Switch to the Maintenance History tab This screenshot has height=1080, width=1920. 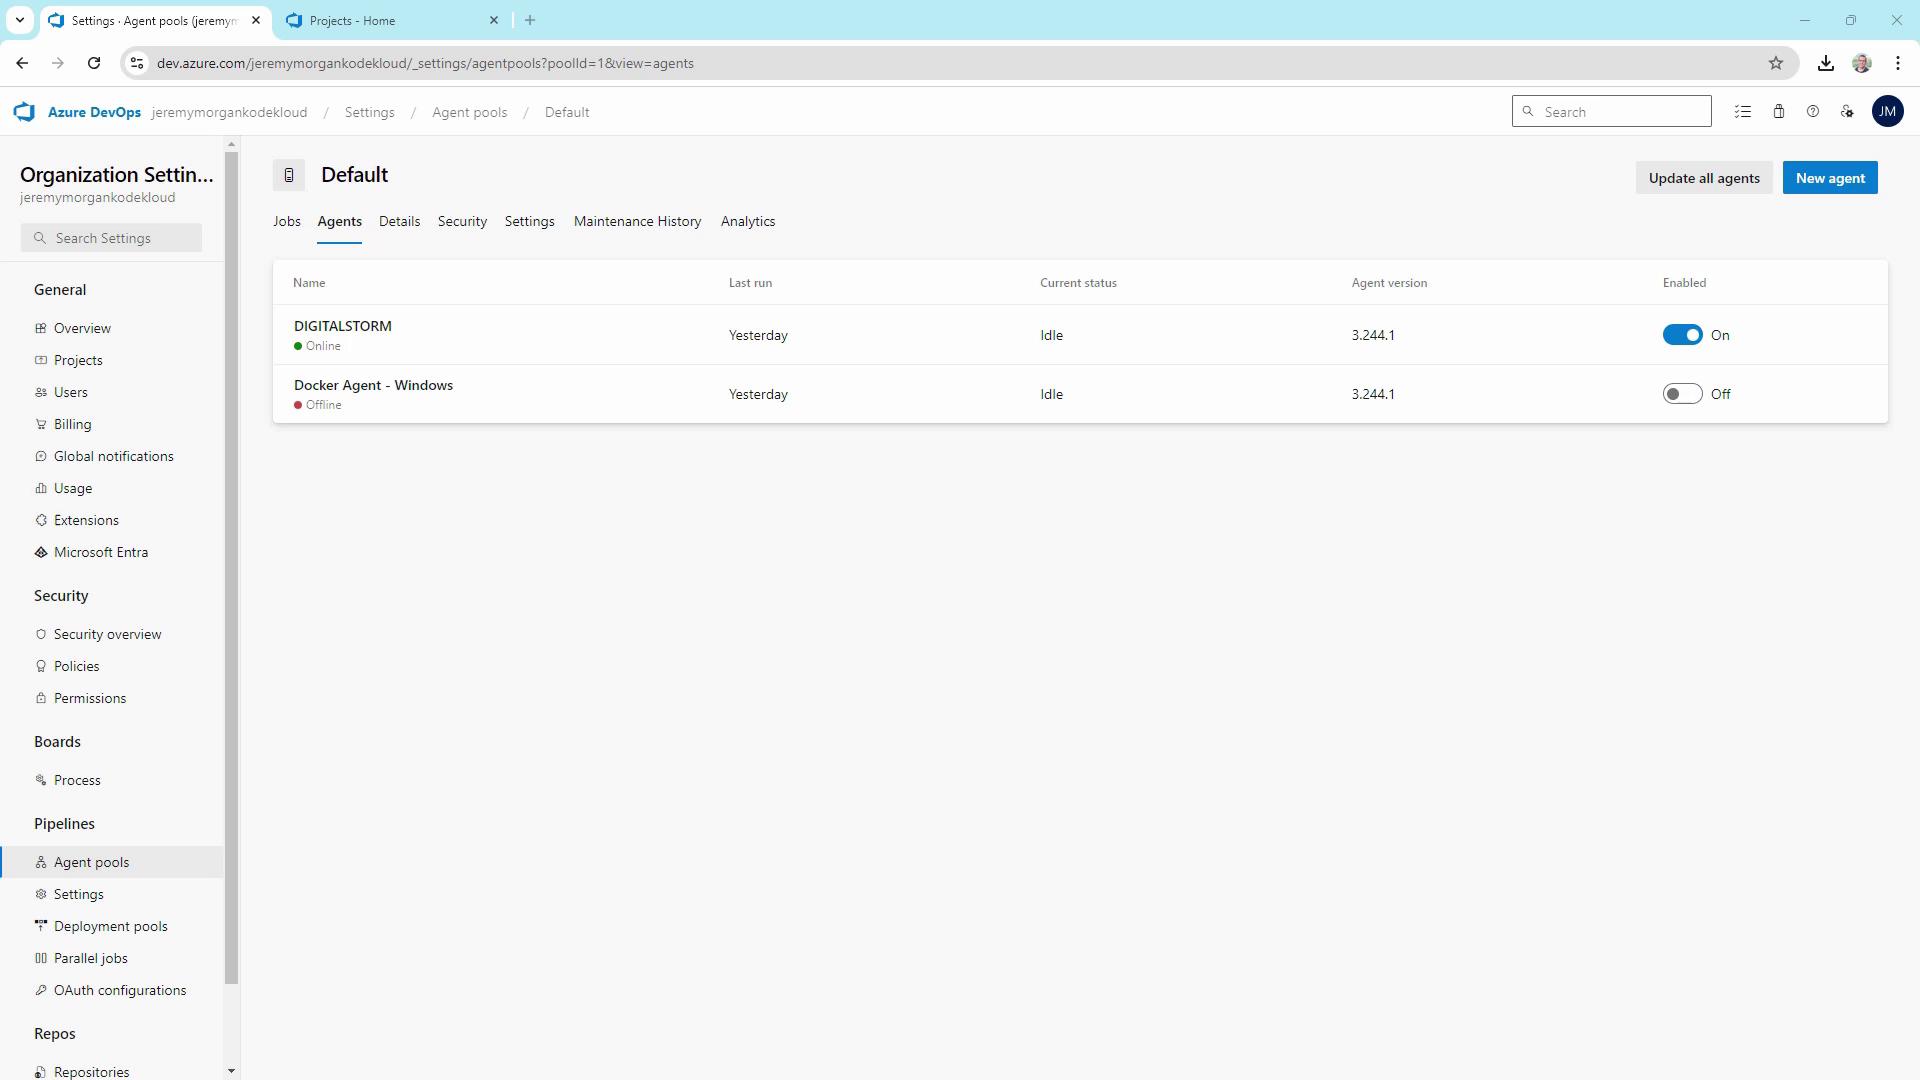[x=637, y=221]
